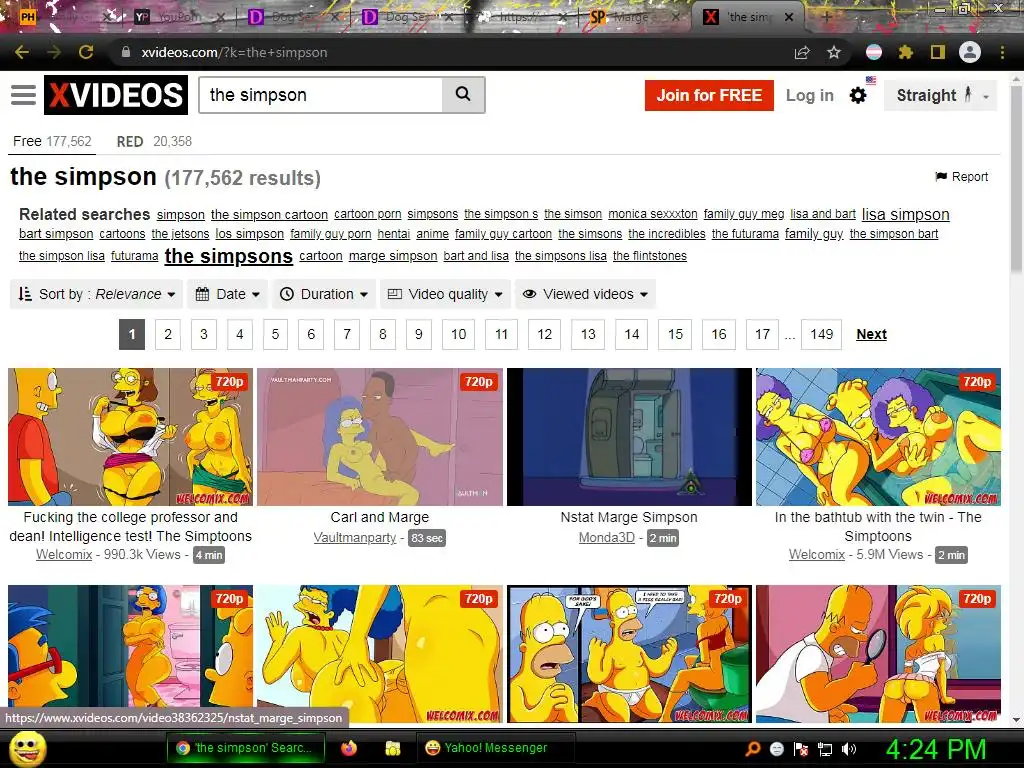This screenshot has width=1024, height=768.
Task: Click the Log in link
Action: pos(810,95)
